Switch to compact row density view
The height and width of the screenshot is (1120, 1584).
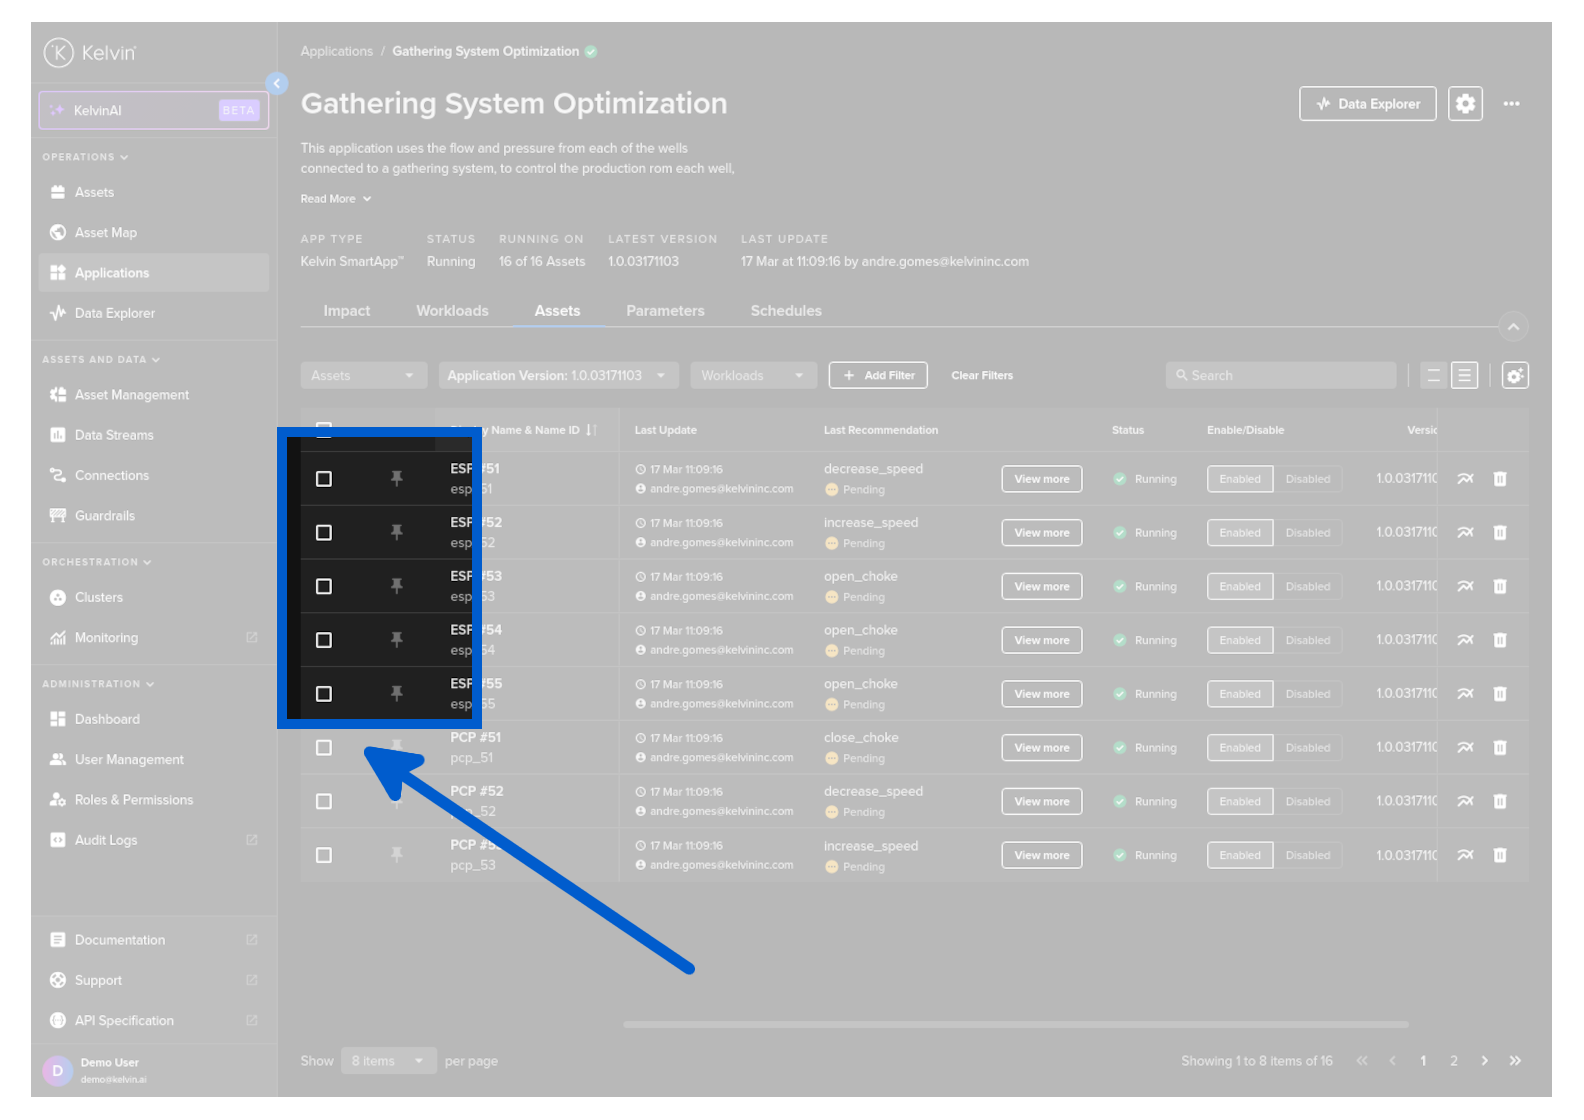tap(1433, 376)
